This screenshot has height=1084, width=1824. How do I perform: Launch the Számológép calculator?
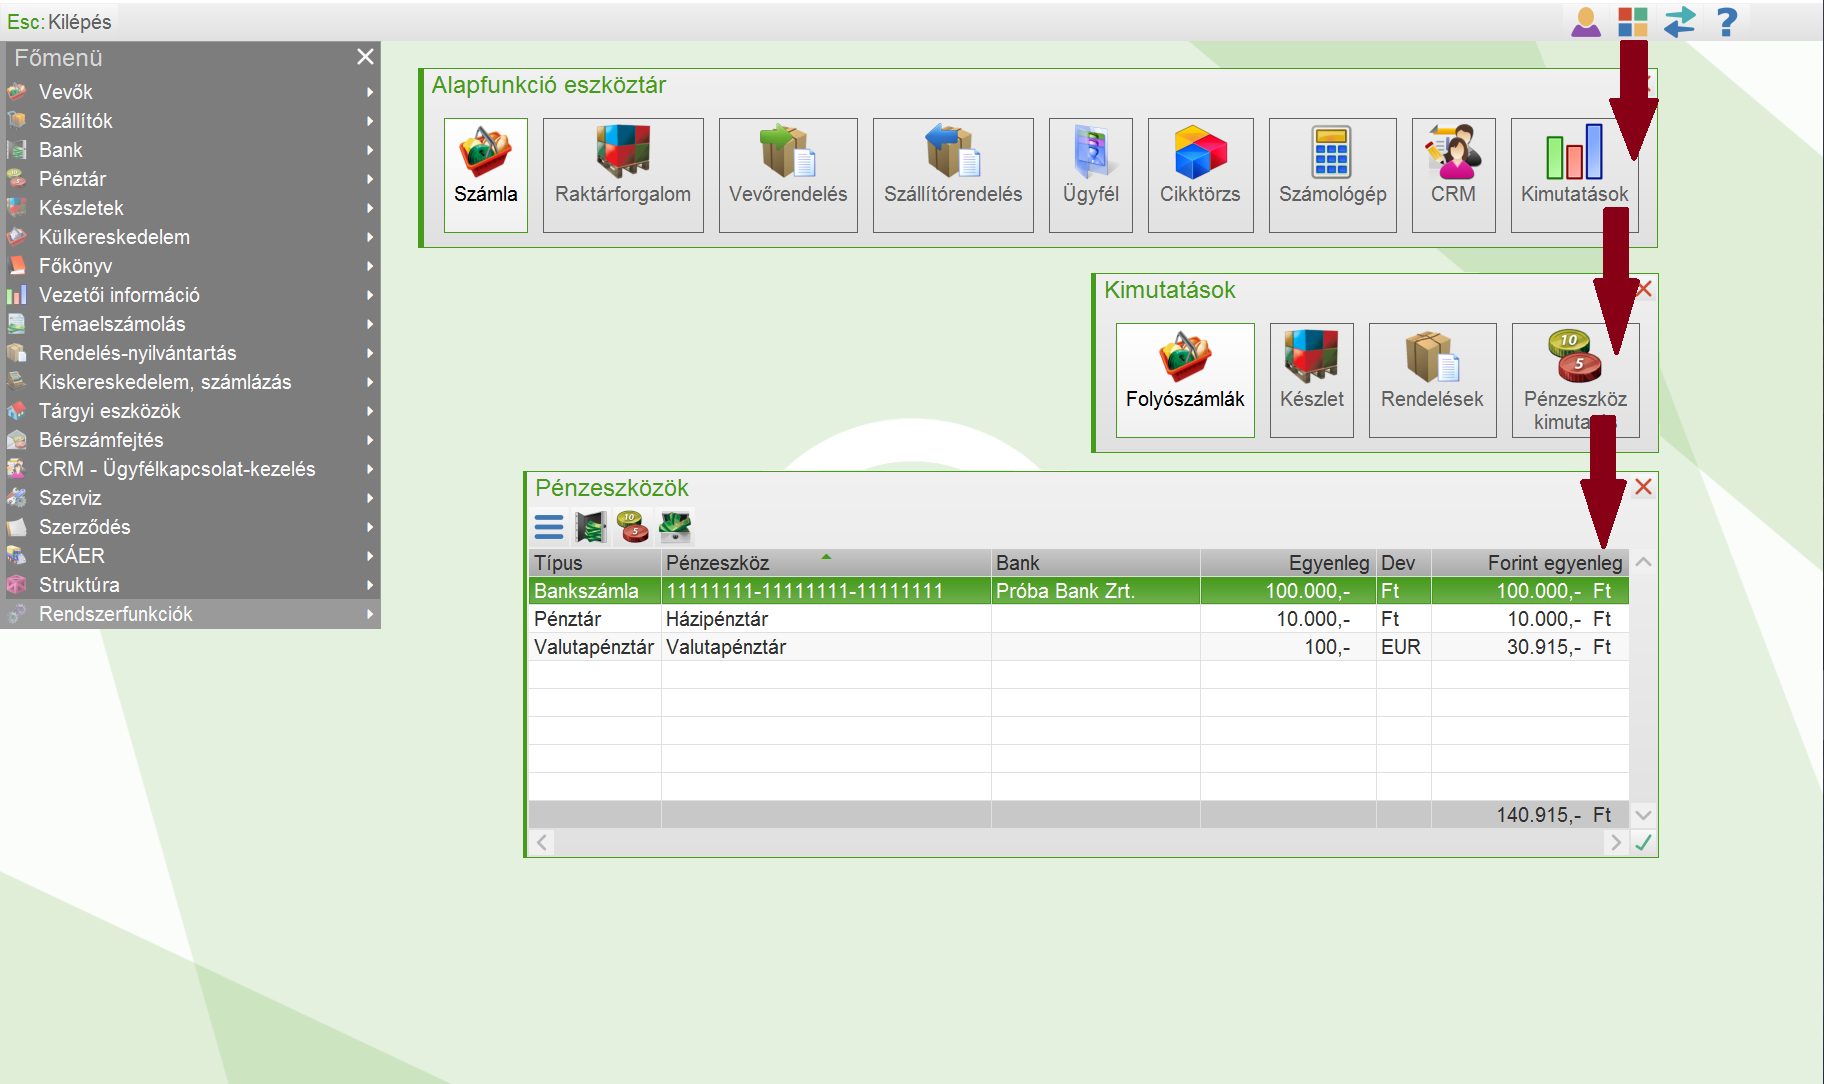pos(1333,175)
